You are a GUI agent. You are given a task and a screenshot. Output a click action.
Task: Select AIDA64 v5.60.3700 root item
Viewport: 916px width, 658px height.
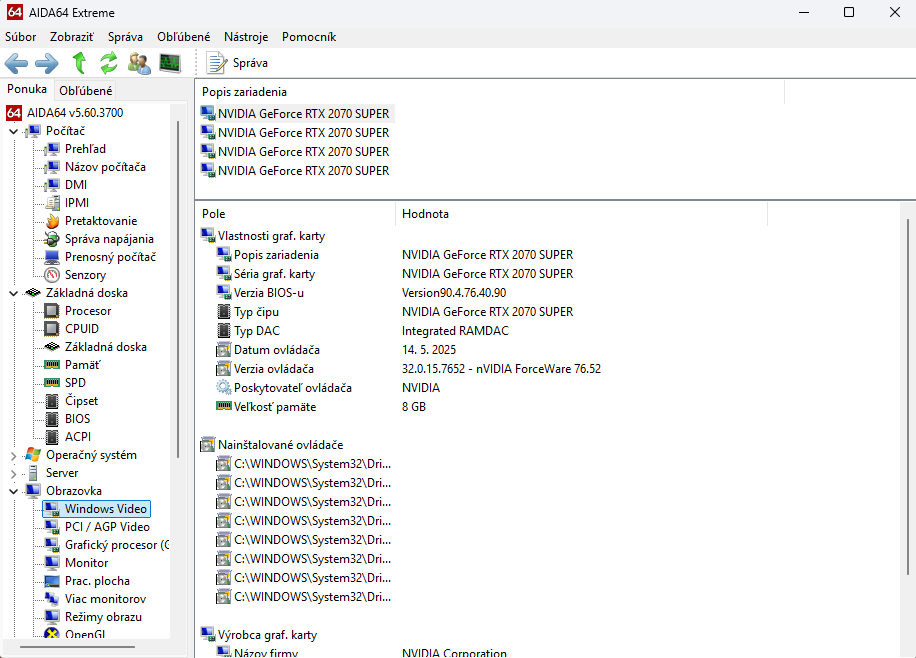(x=65, y=113)
